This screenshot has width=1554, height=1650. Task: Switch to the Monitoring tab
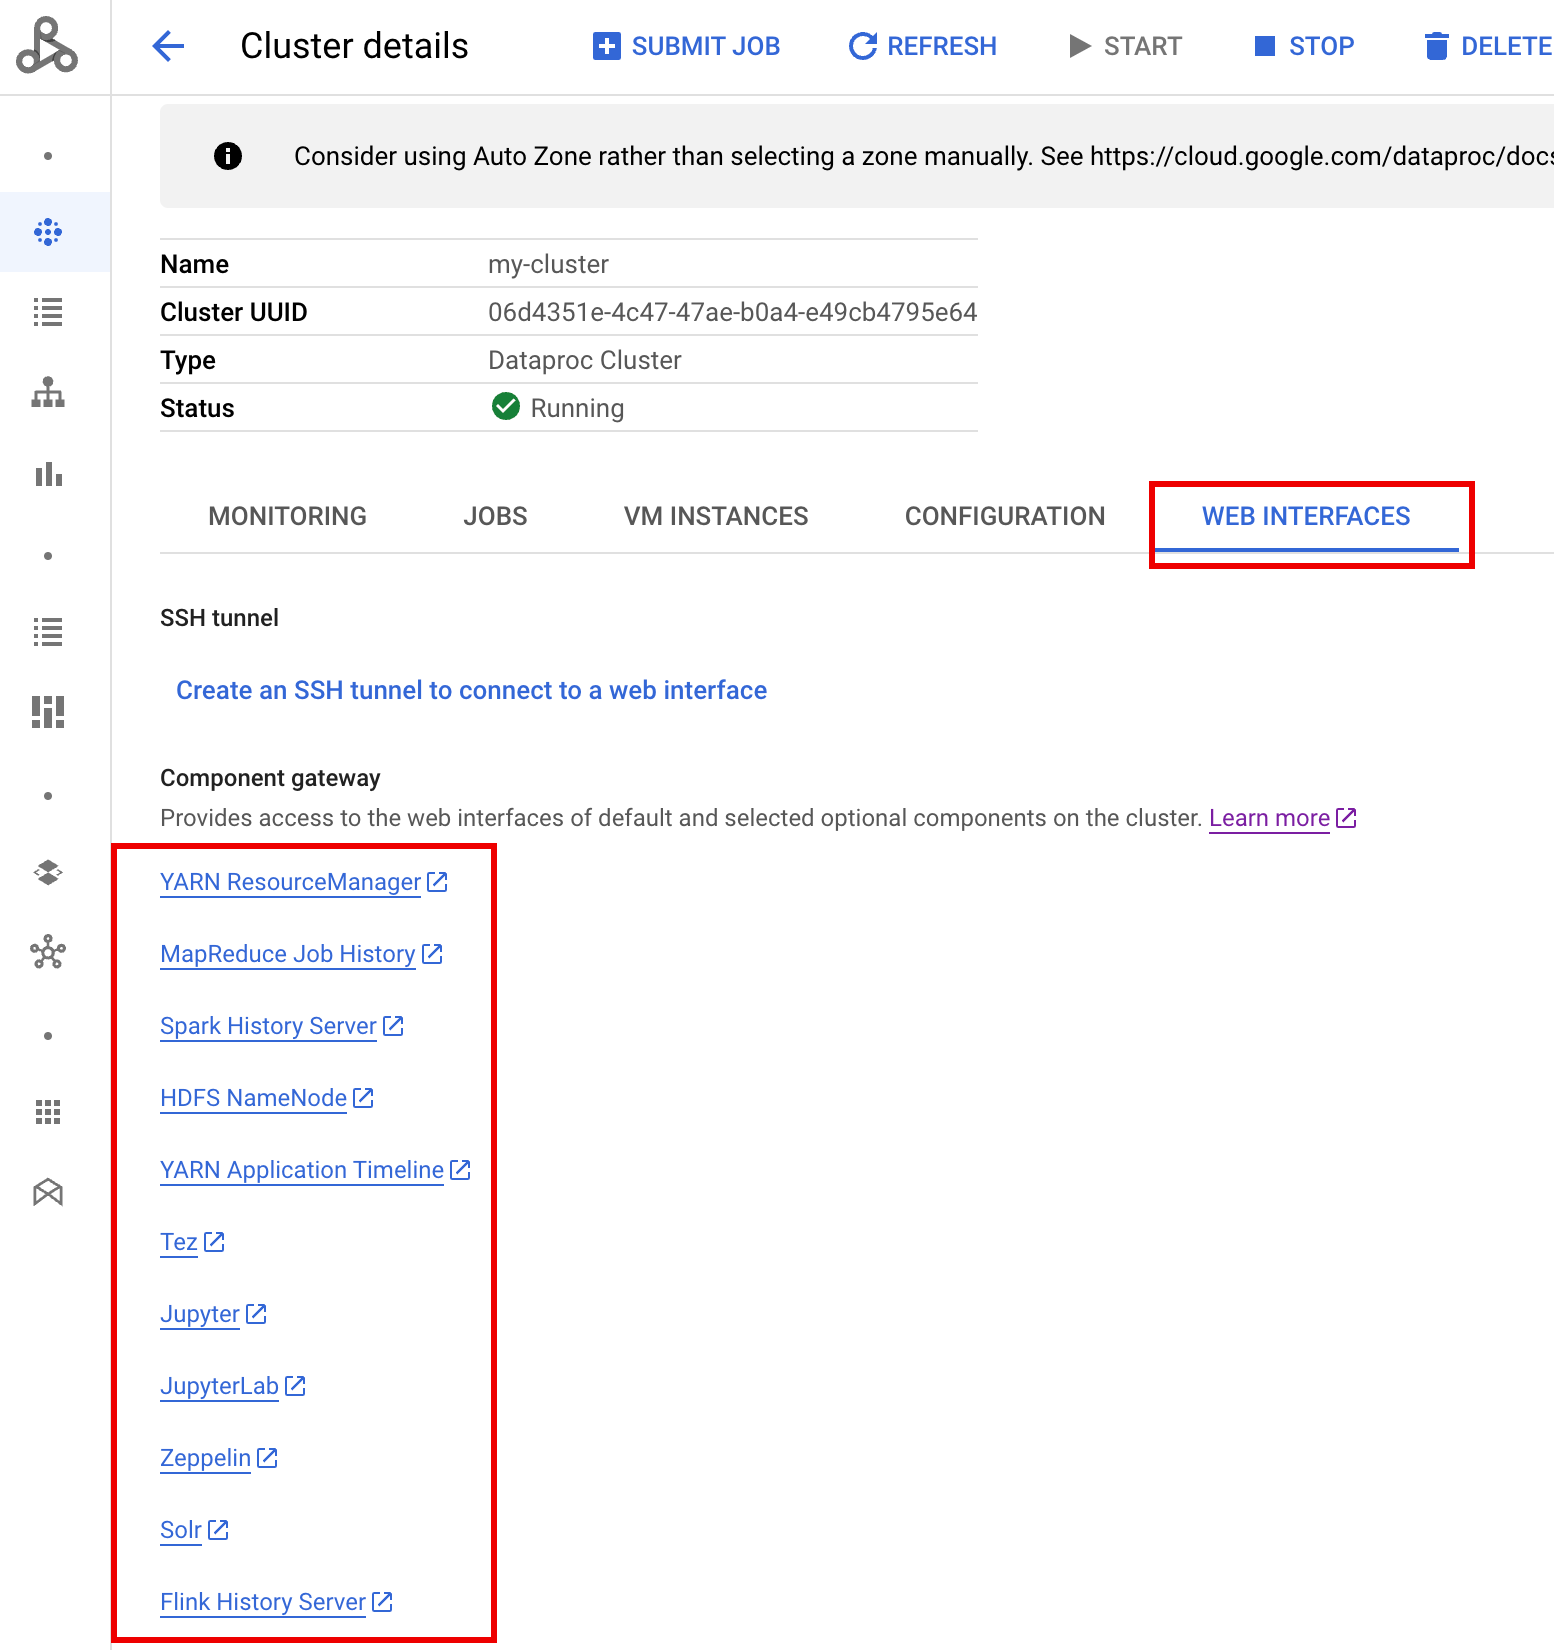[x=287, y=516]
